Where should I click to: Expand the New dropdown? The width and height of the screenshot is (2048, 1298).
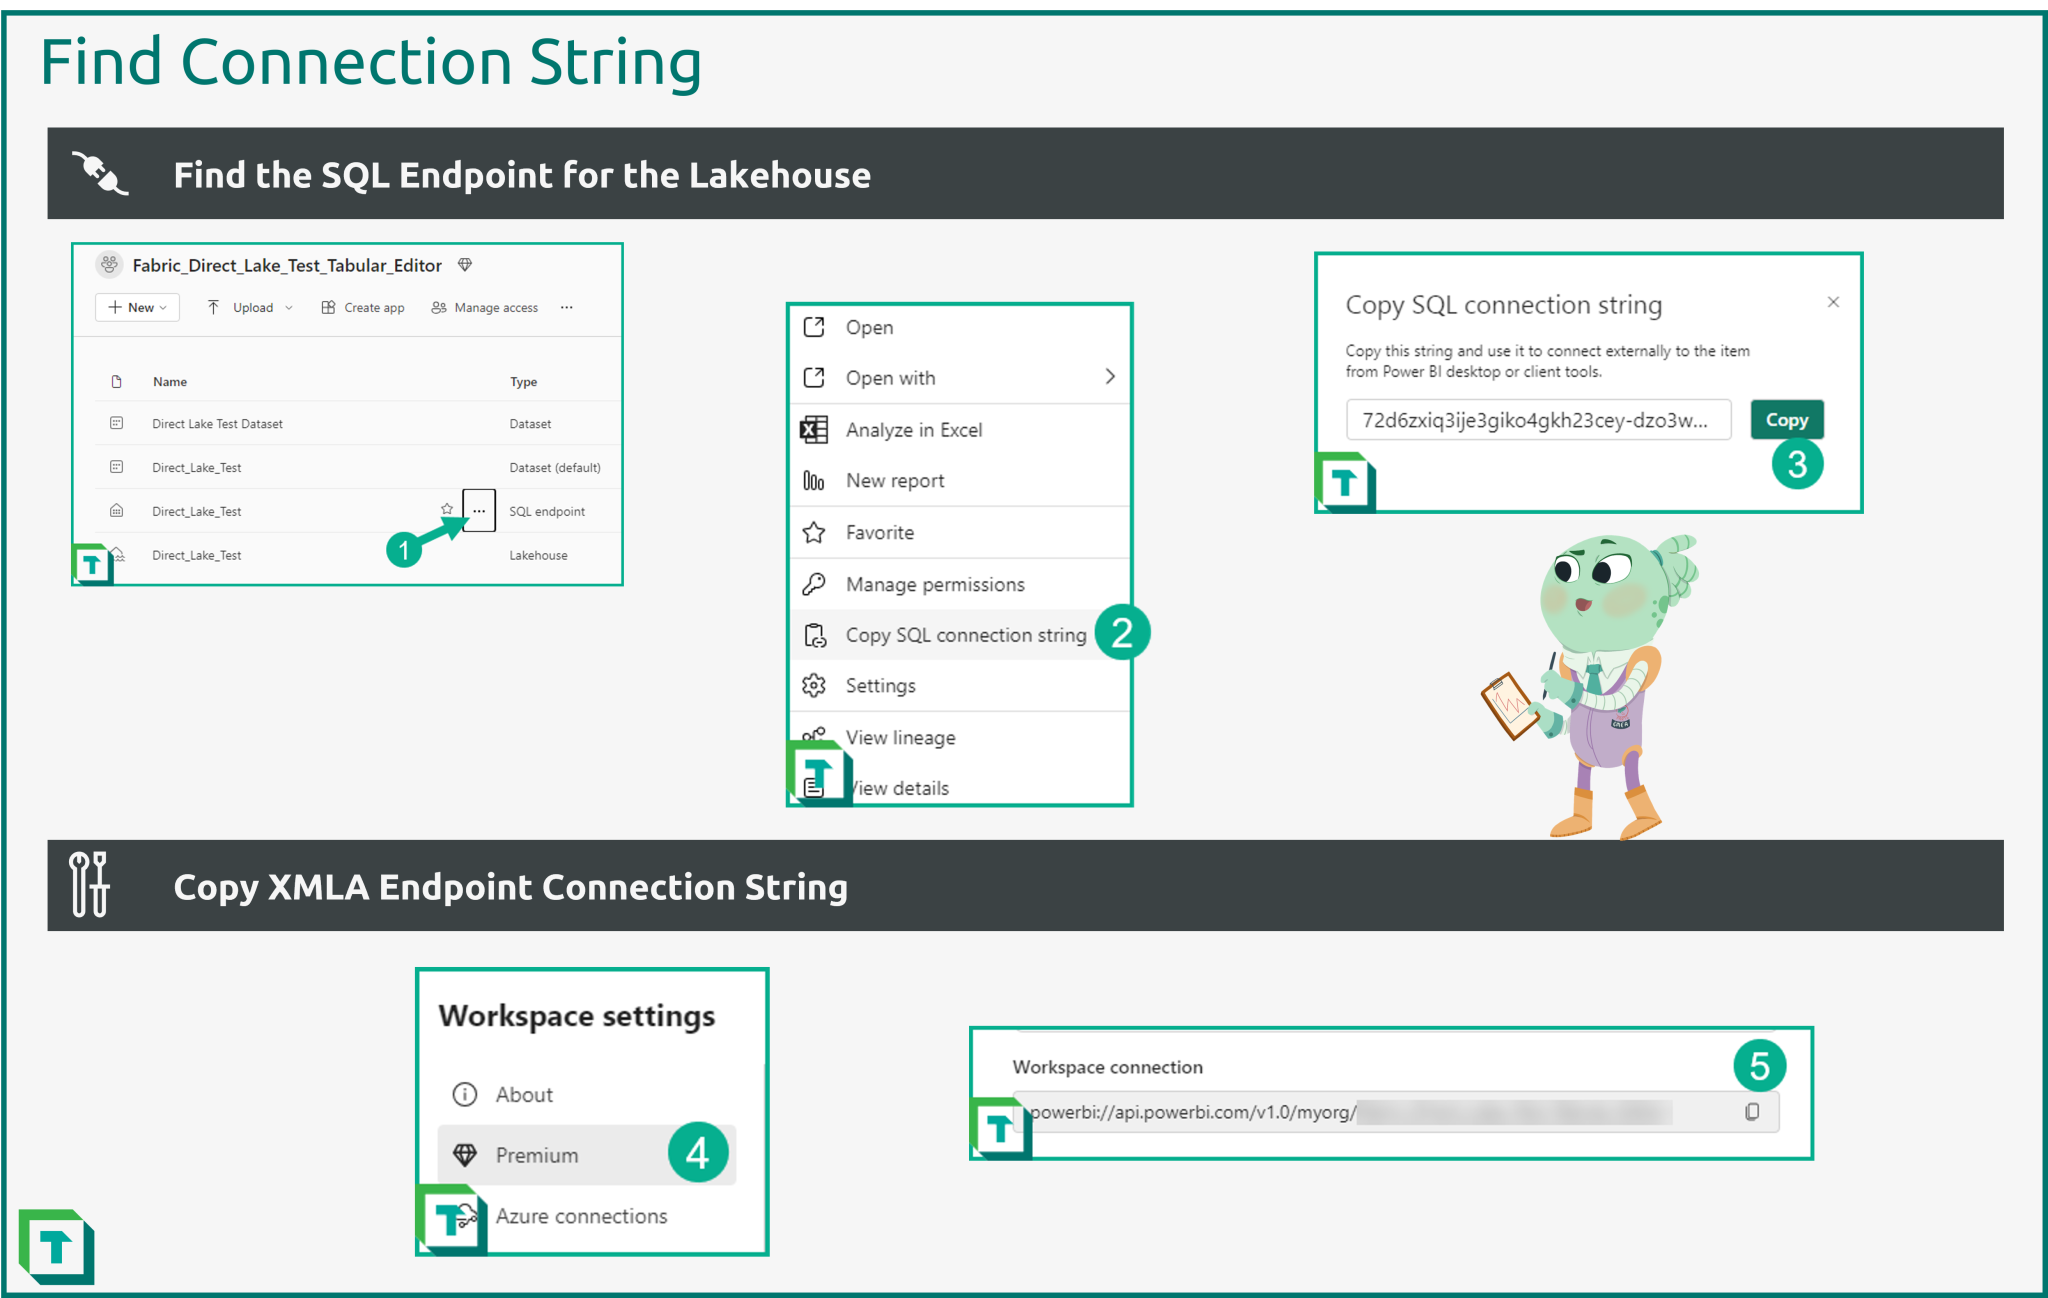137,307
